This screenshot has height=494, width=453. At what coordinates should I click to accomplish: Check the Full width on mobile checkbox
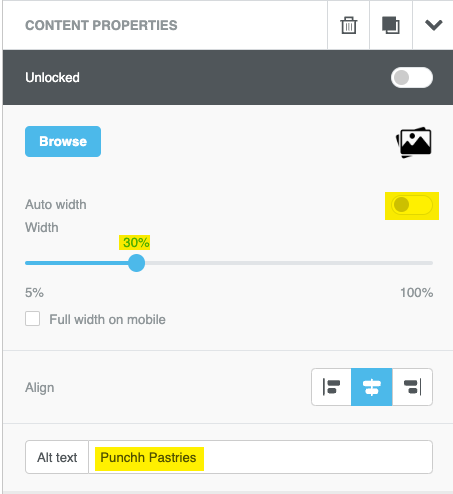coord(32,319)
